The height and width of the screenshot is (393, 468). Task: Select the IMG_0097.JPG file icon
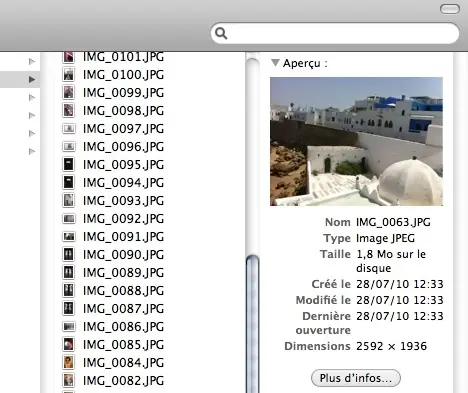tap(69, 128)
